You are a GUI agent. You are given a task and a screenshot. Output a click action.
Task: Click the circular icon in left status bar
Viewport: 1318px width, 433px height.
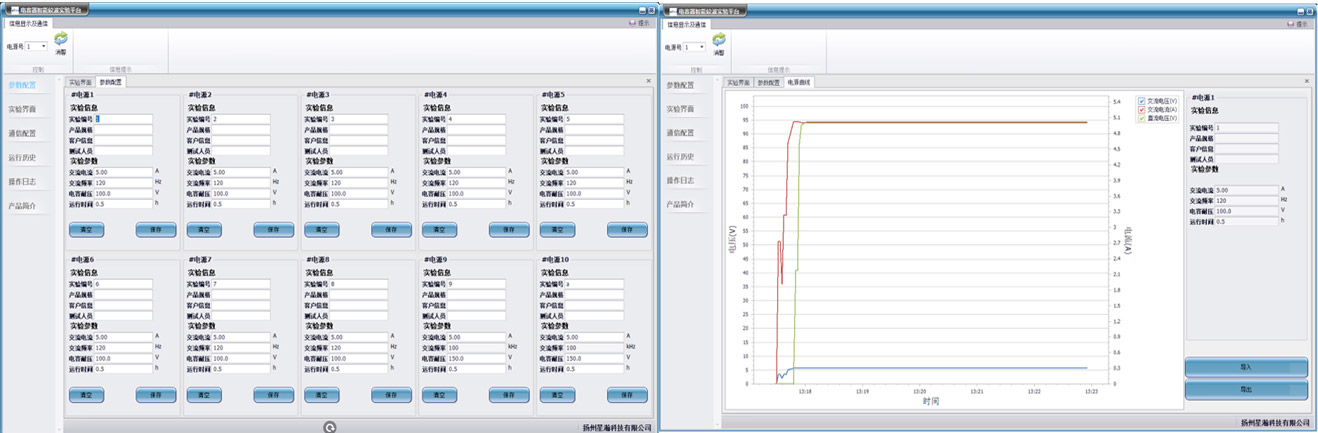coord(330,427)
